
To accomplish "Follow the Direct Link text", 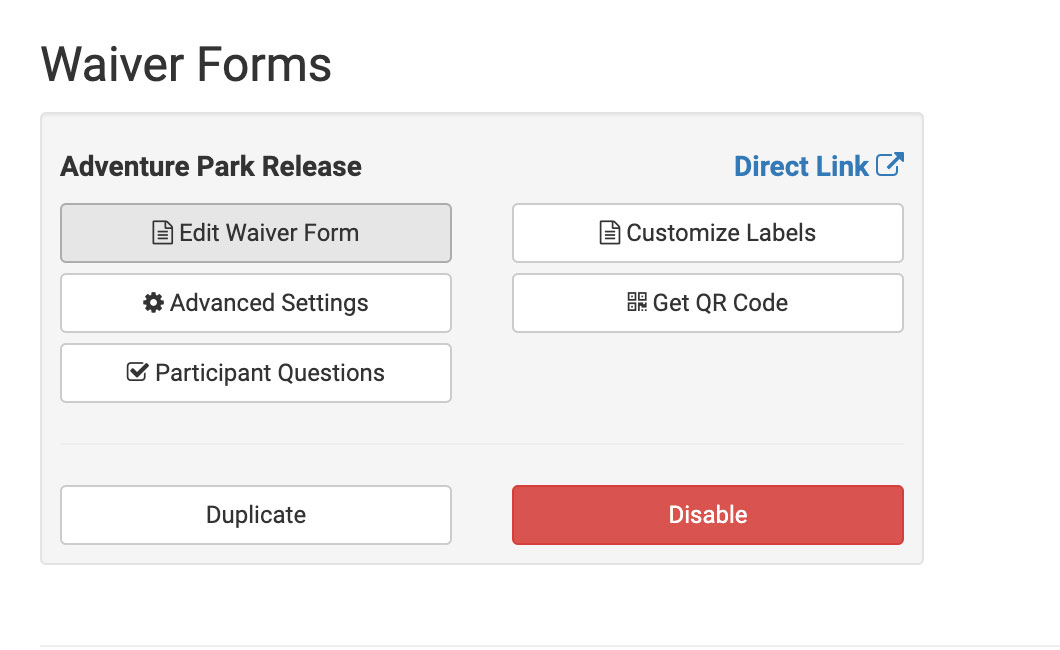I will pos(801,166).
